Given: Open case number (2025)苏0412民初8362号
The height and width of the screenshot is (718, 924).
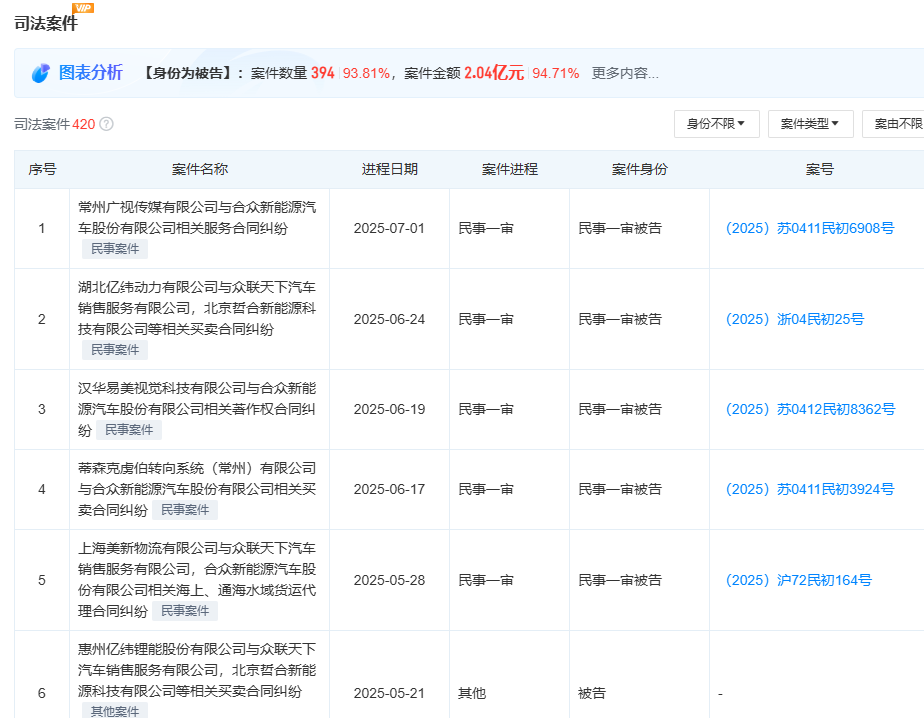Looking at the screenshot, I should tap(809, 409).
